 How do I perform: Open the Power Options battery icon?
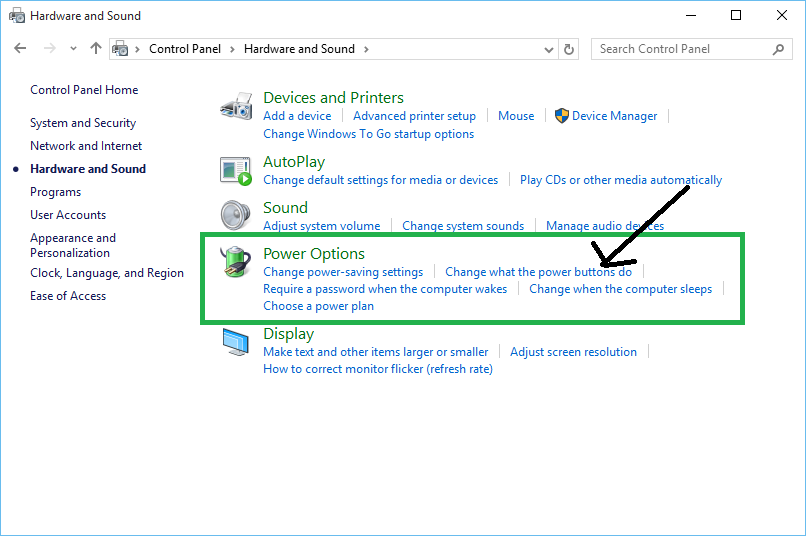pos(235,261)
